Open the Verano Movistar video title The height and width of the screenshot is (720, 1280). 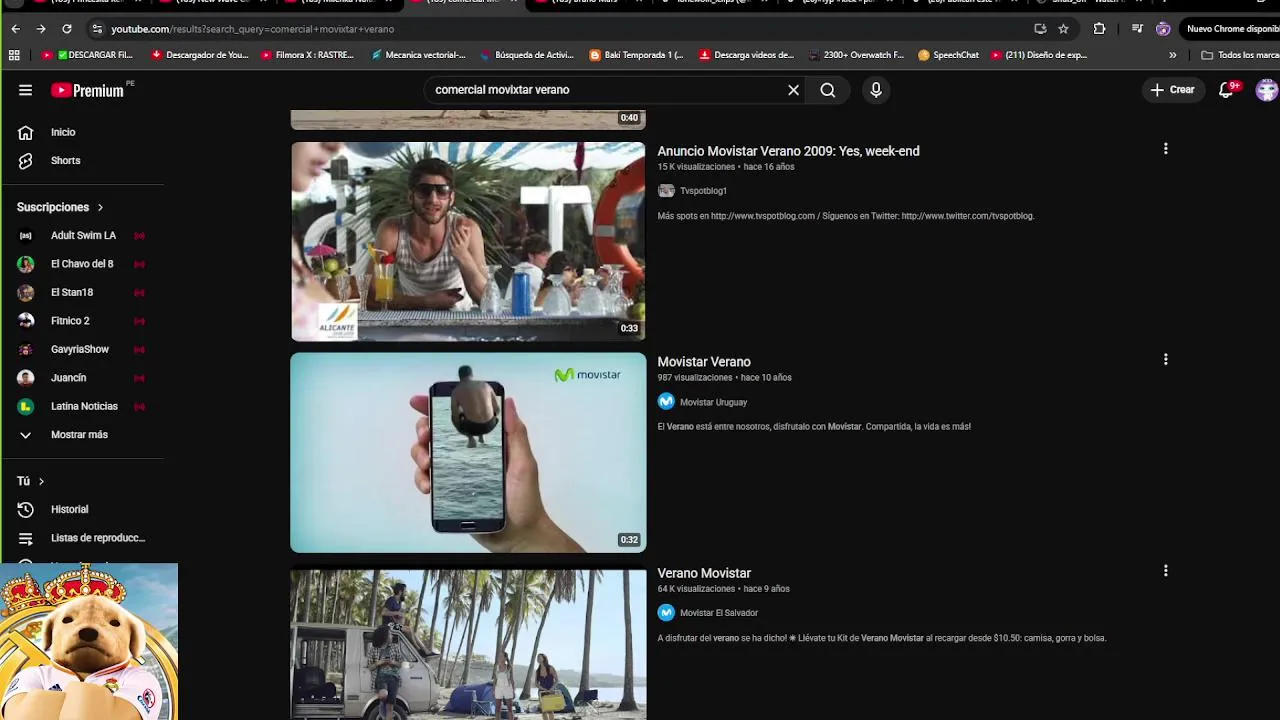click(704, 573)
